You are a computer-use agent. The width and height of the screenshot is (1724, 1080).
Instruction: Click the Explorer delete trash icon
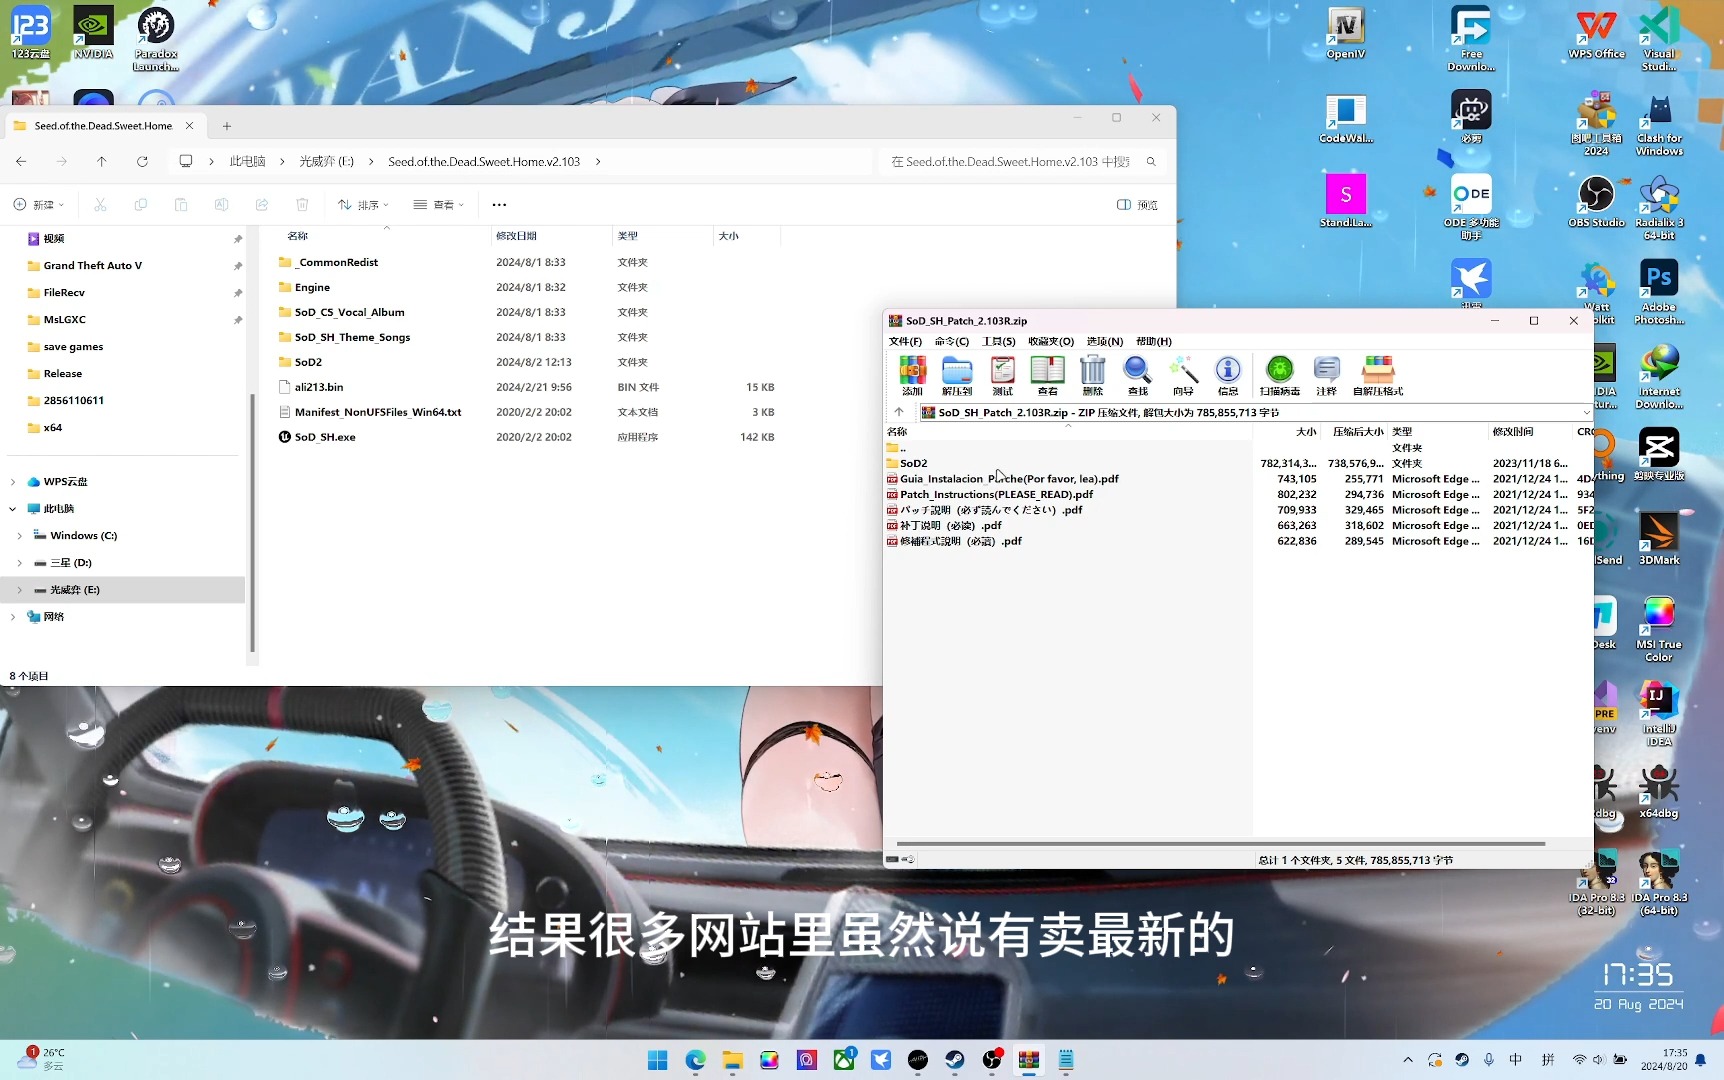pyautogui.click(x=302, y=204)
